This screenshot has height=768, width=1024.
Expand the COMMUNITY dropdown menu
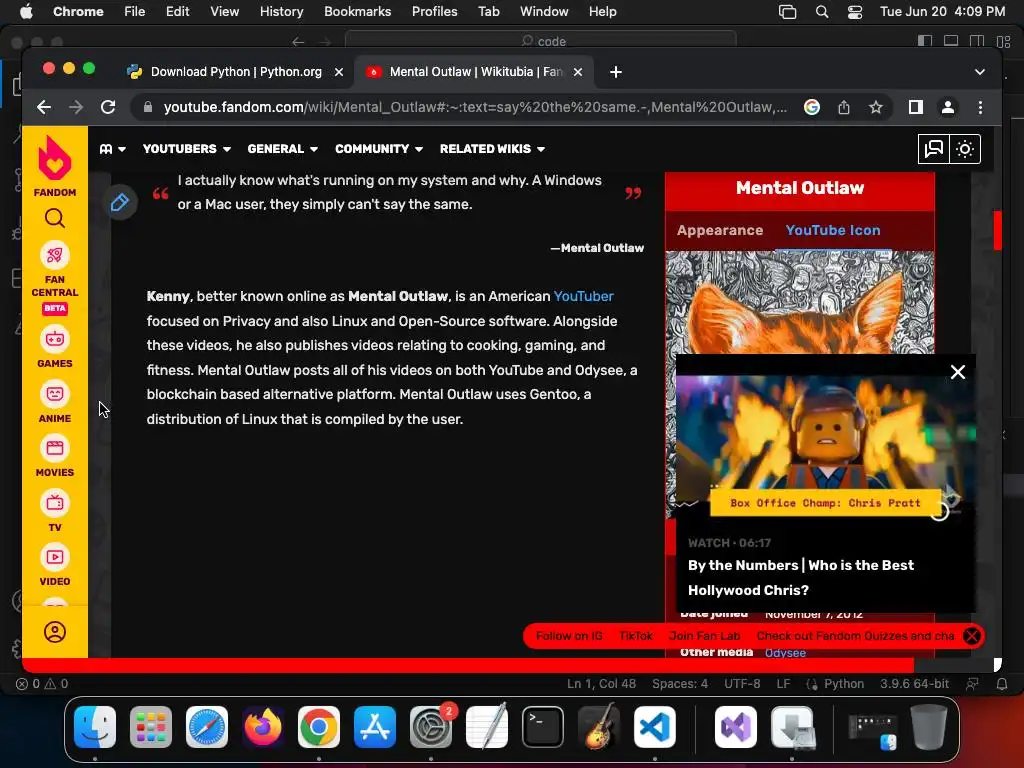point(379,149)
